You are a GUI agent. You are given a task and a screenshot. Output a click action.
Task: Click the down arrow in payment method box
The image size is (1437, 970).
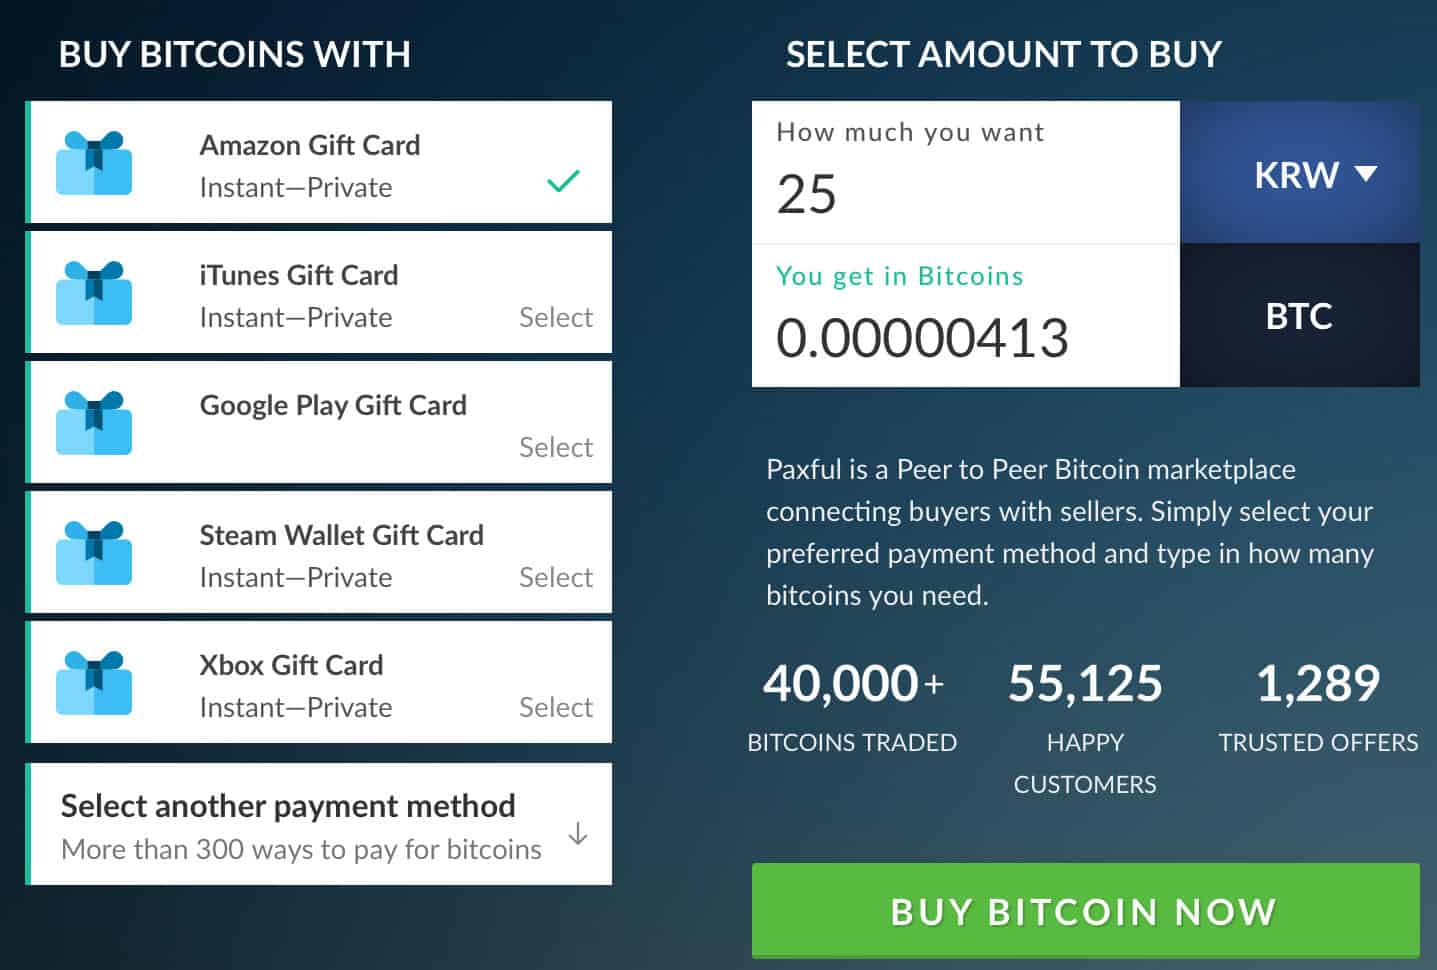pyautogui.click(x=577, y=833)
